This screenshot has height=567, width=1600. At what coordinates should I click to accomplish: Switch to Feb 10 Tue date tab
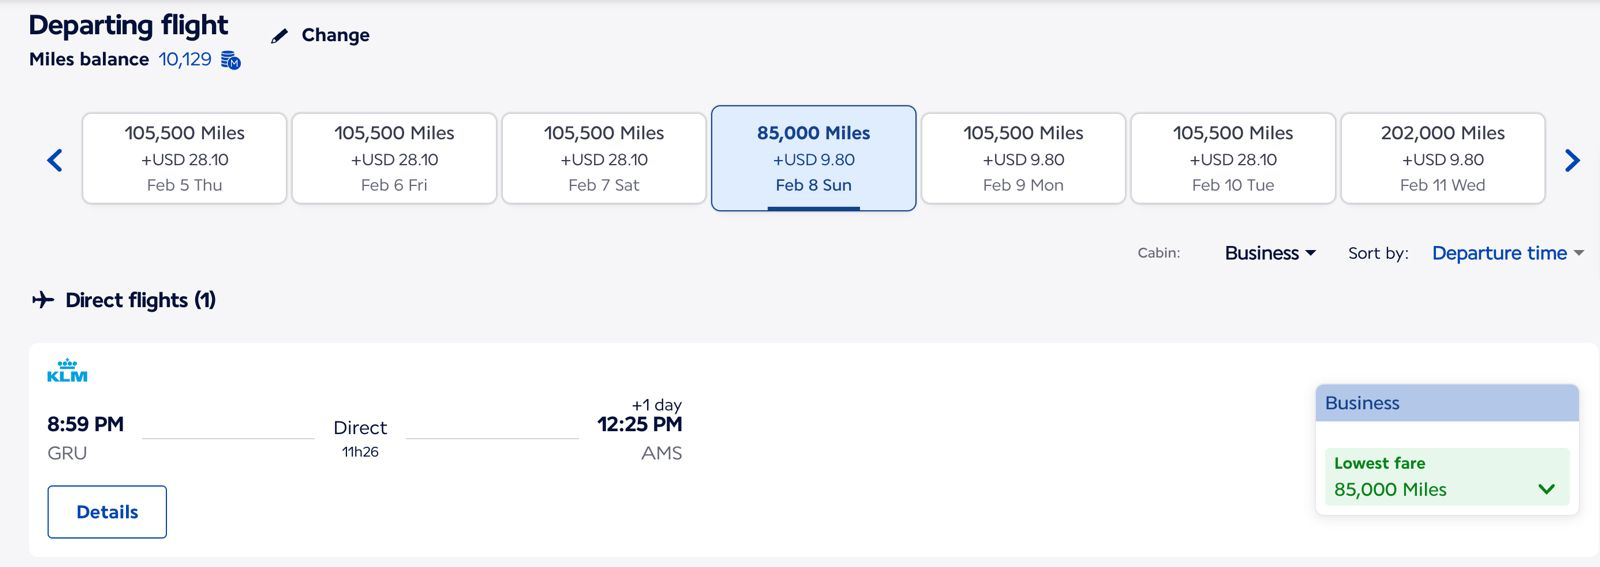pos(1233,158)
